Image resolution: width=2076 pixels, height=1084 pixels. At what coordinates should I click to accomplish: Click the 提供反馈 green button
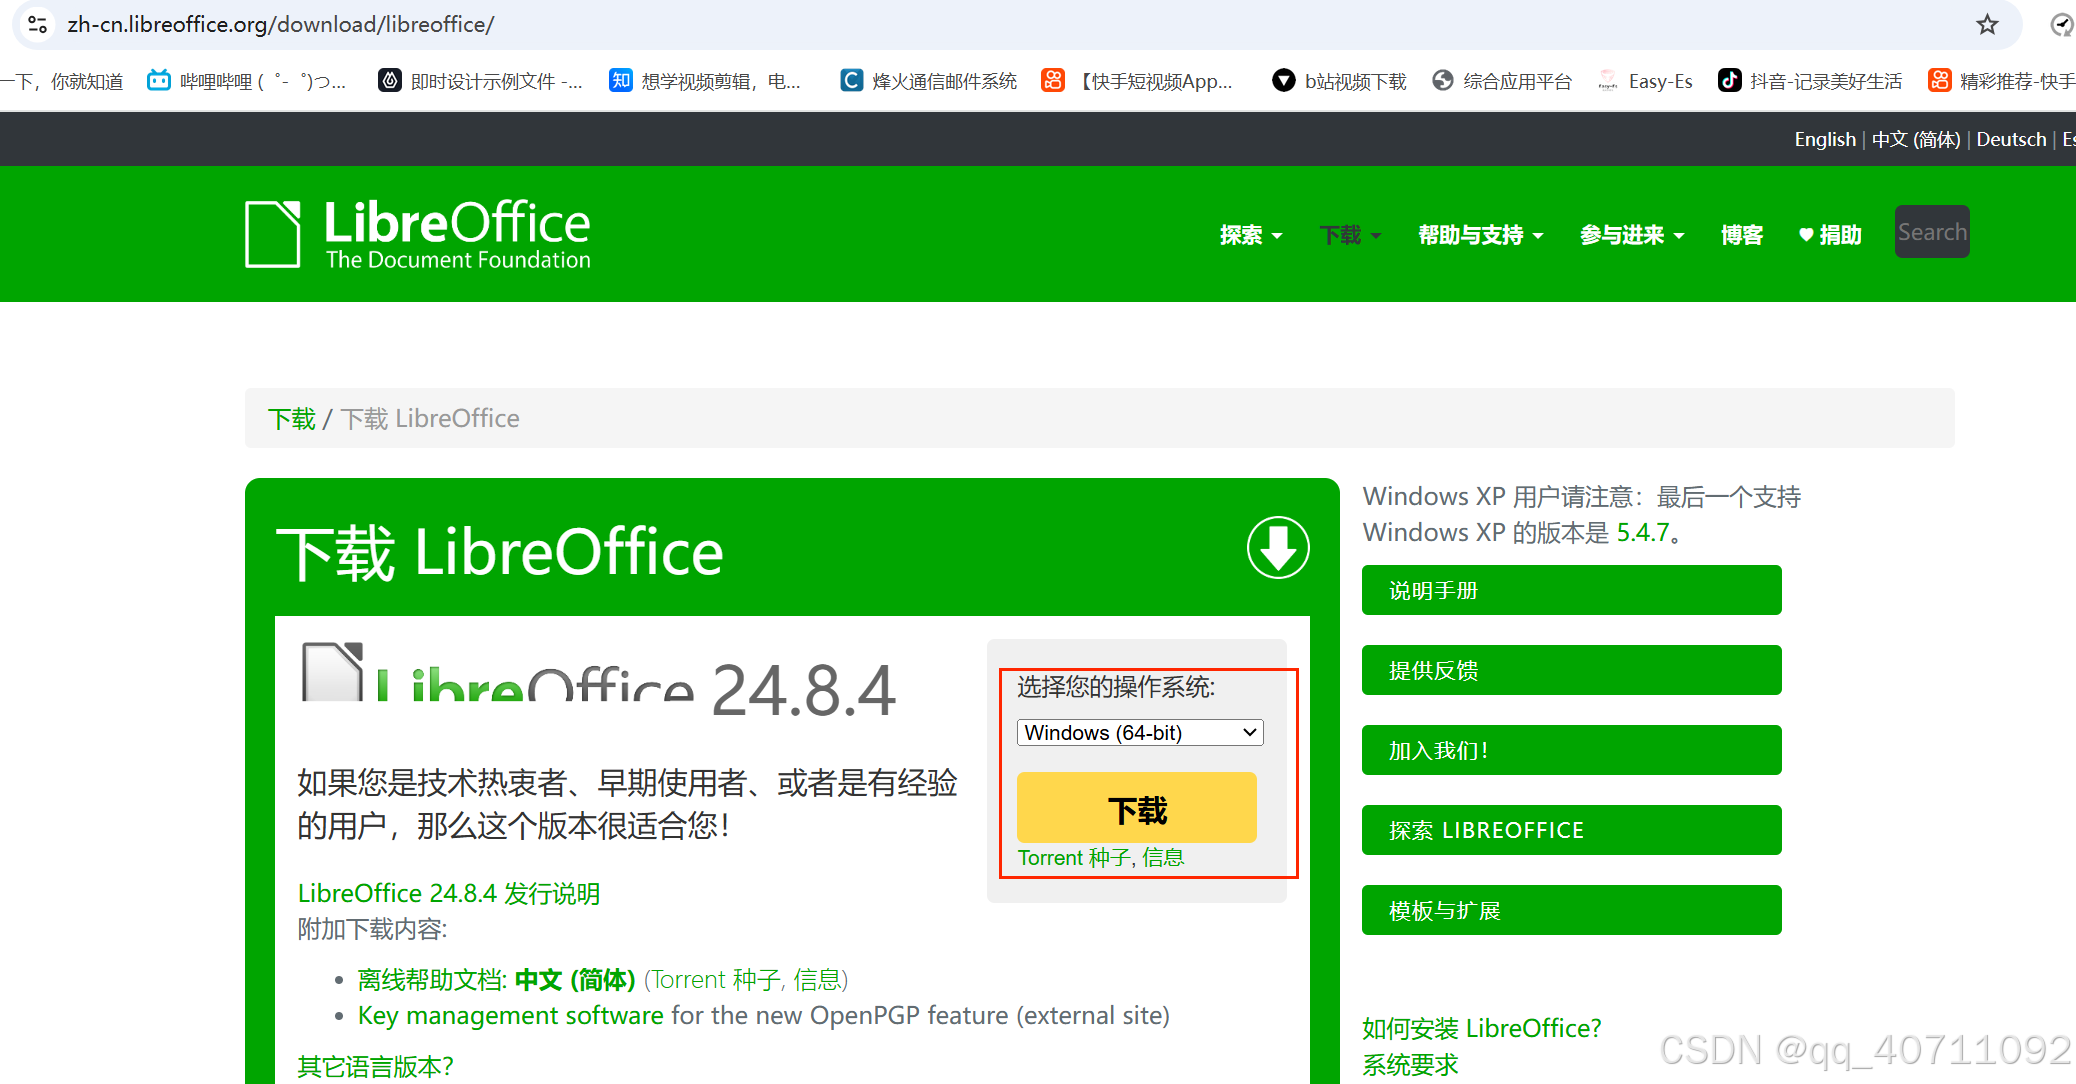click(1571, 670)
